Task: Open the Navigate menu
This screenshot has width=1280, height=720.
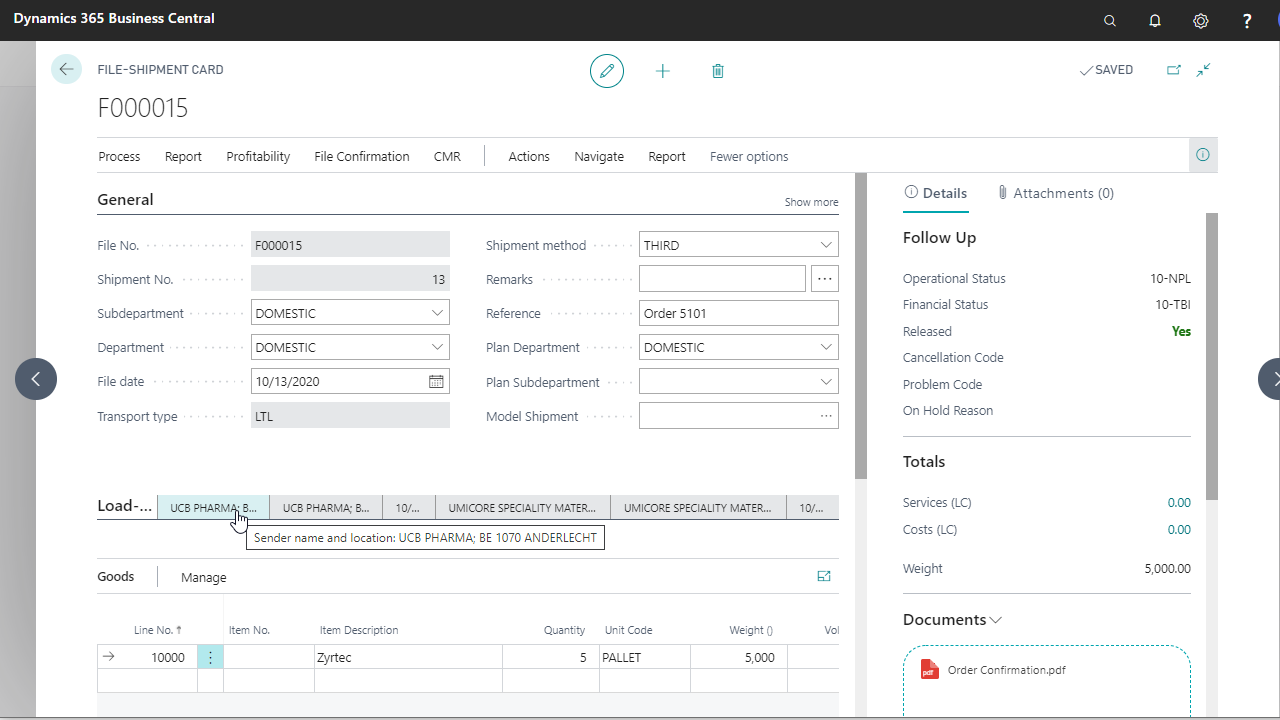Action: pos(599,156)
